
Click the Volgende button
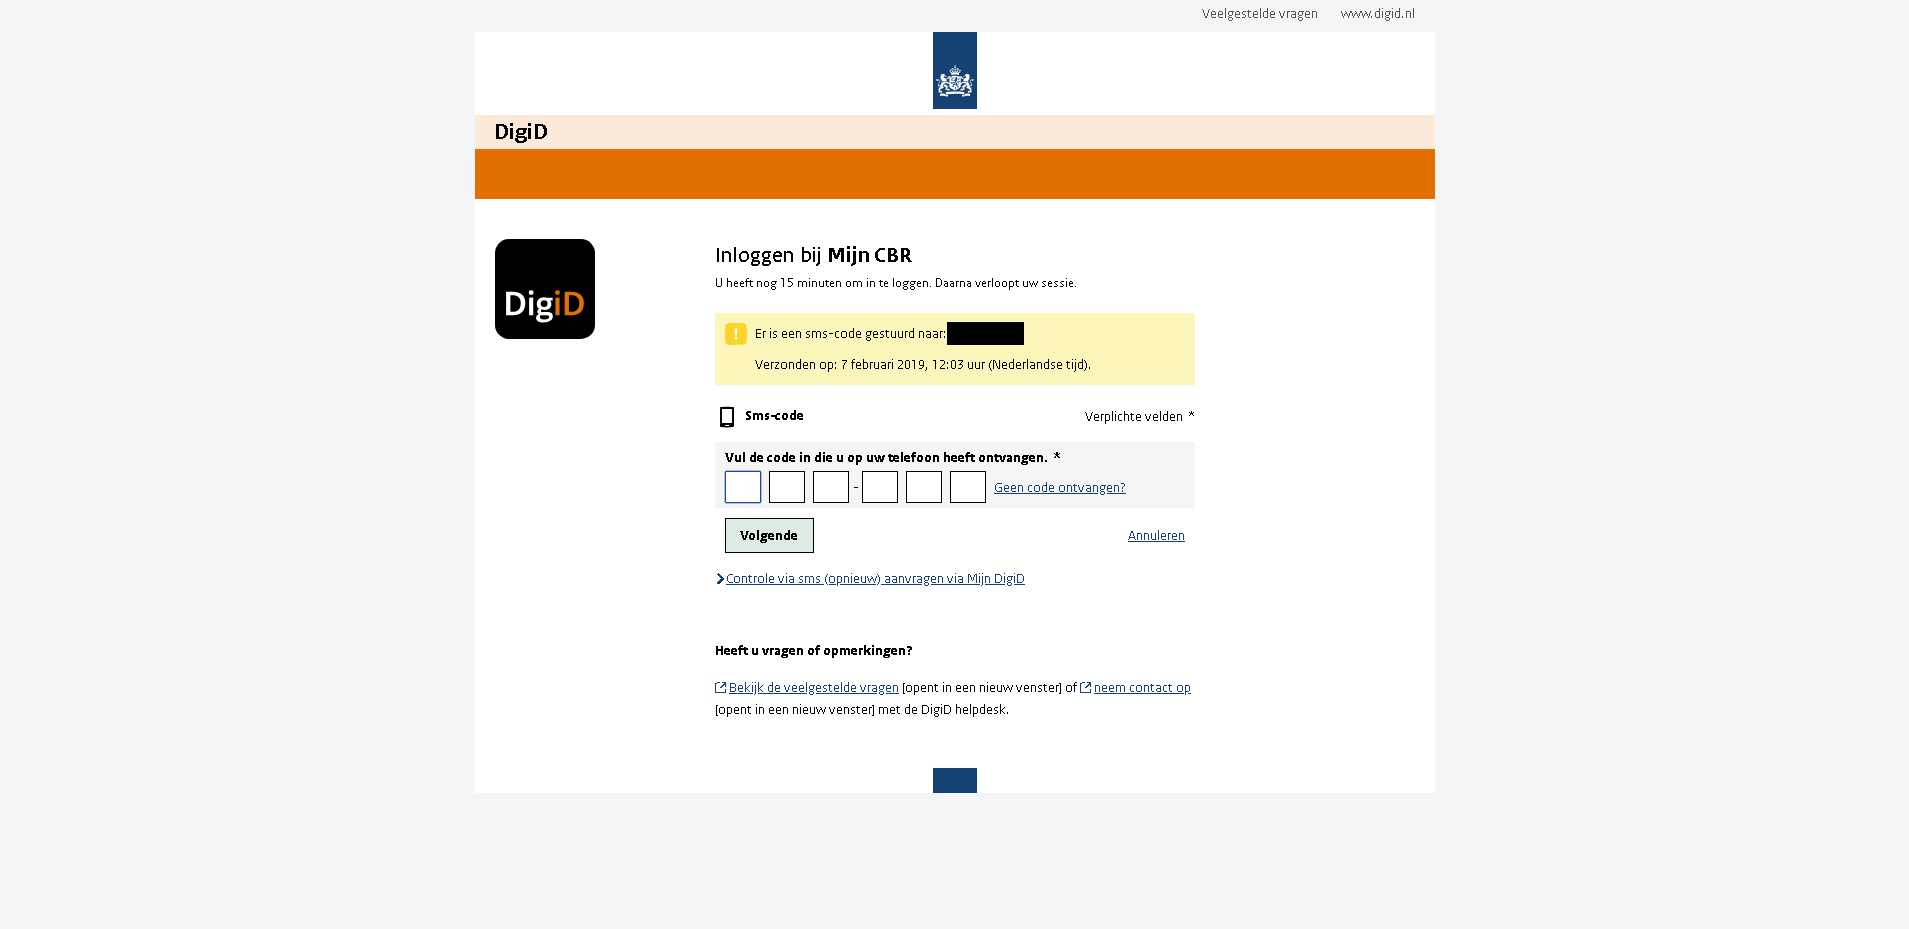click(769, 535)
